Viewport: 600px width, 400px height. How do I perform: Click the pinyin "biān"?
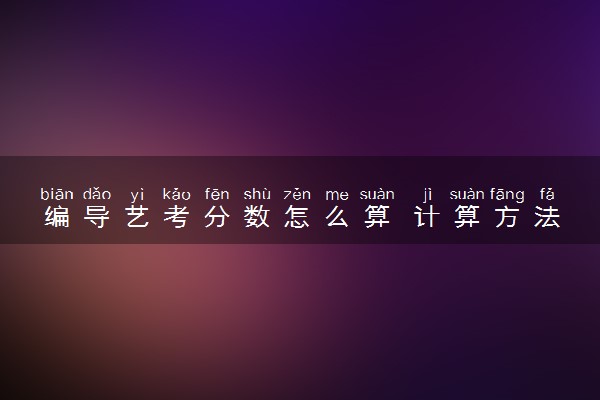pyautogui.click(x=57, y=194)
